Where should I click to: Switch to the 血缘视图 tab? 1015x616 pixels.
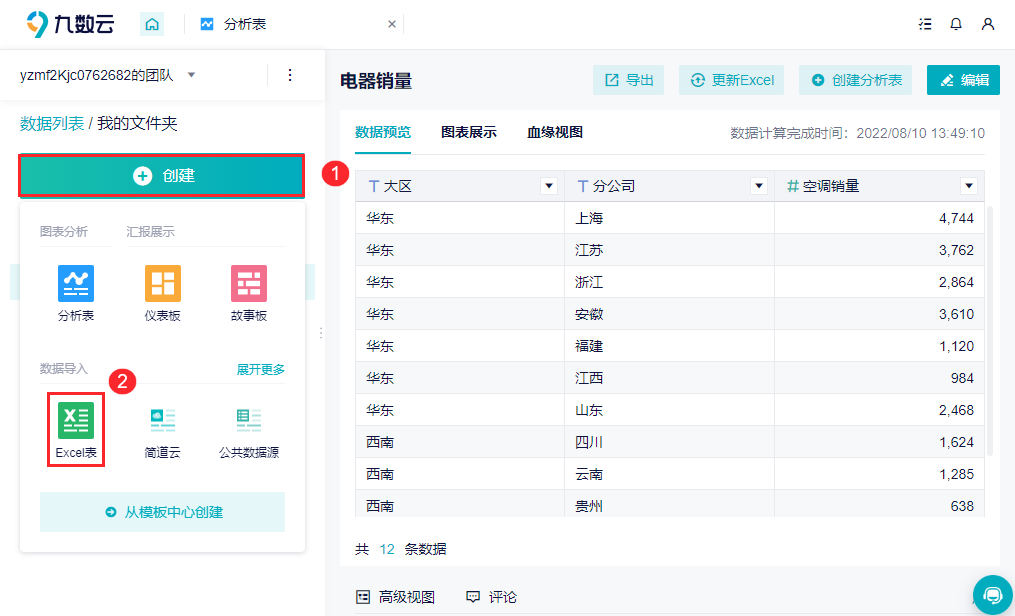click(x=555, y=132)
